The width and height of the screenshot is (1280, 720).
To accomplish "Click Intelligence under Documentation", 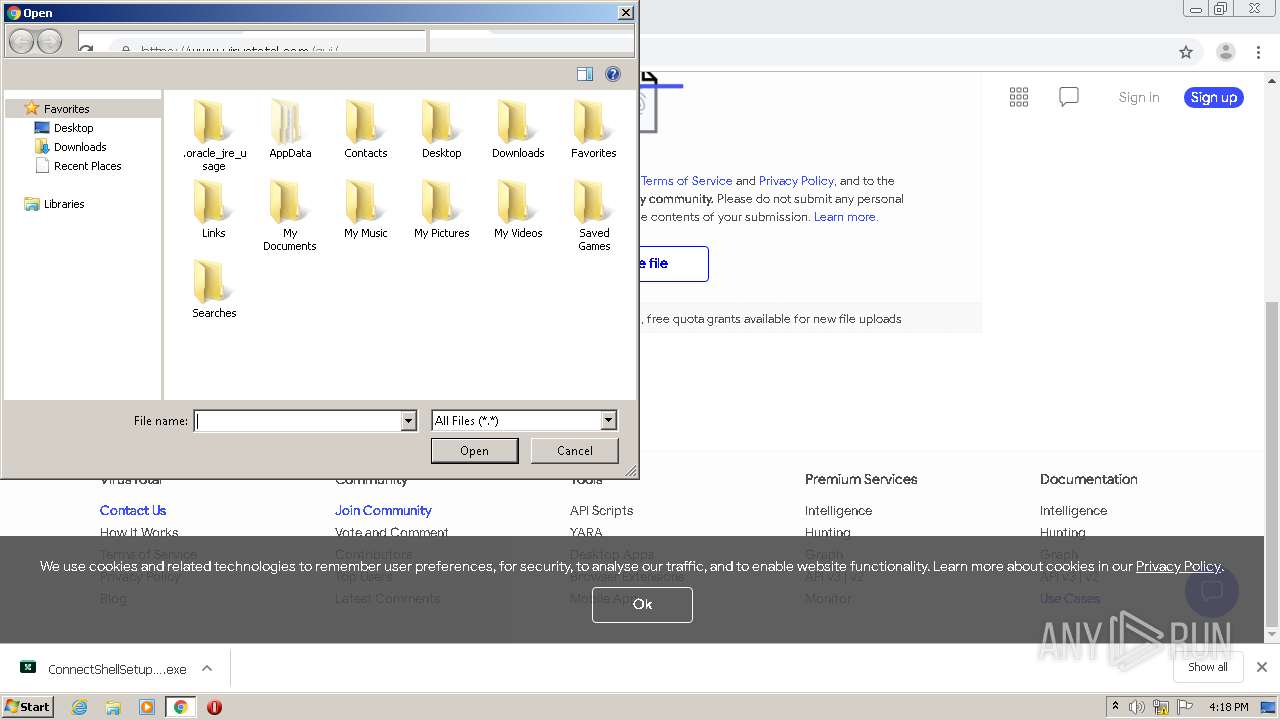I will tap(1073, 510).
